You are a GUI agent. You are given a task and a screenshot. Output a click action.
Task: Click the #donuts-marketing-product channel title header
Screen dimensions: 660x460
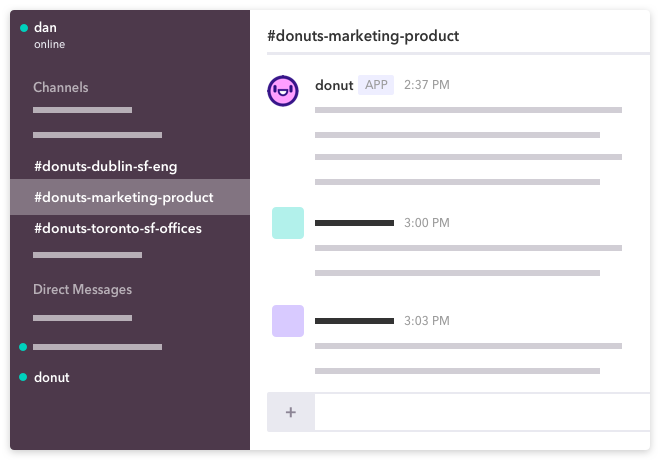pos(363,36)
